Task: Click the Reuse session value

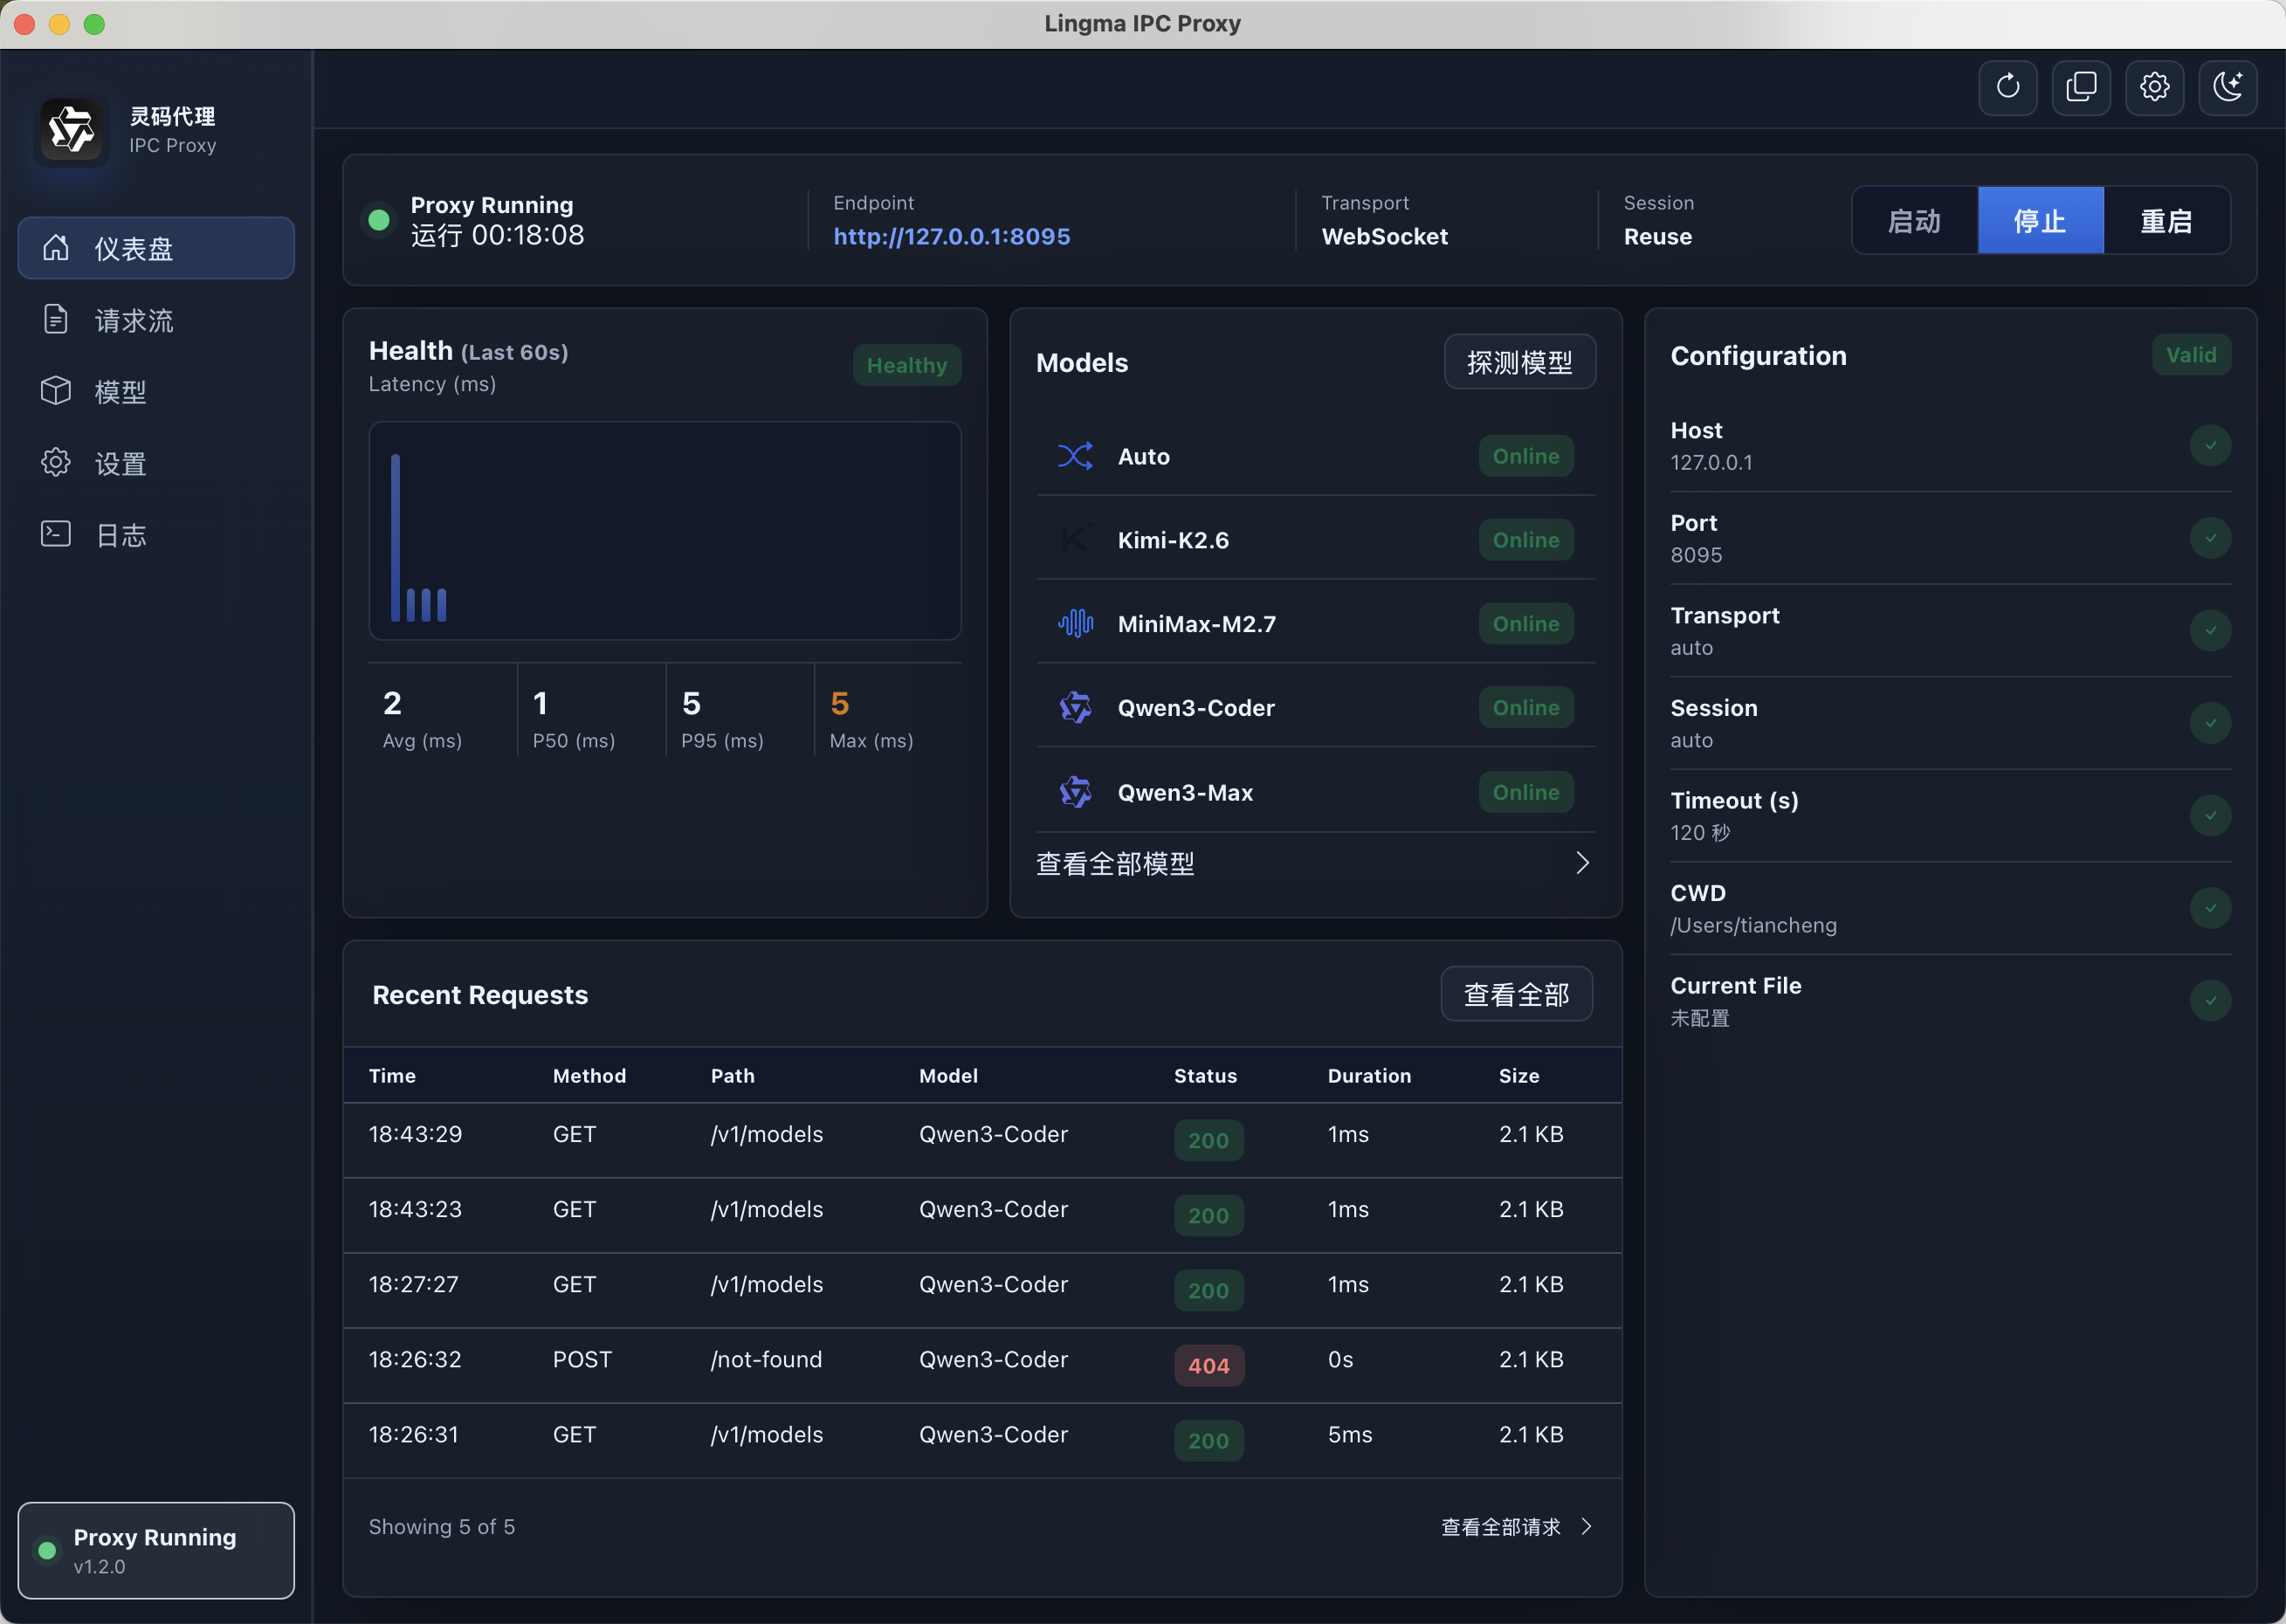Action: 1657,236
